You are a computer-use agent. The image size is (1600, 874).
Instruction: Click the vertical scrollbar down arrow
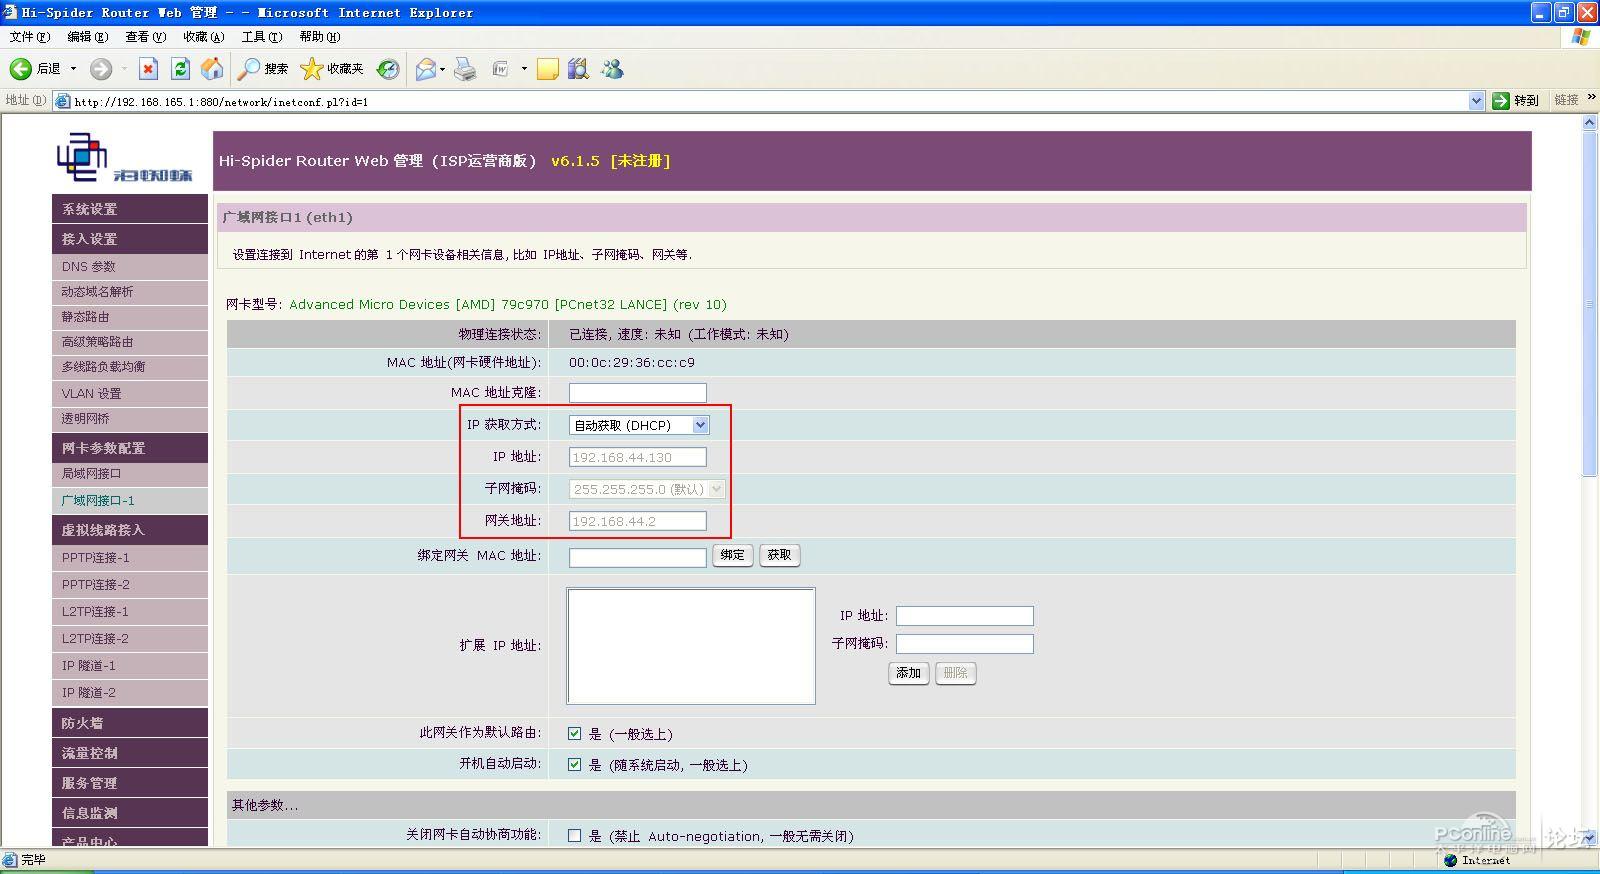pos(1590,838)
